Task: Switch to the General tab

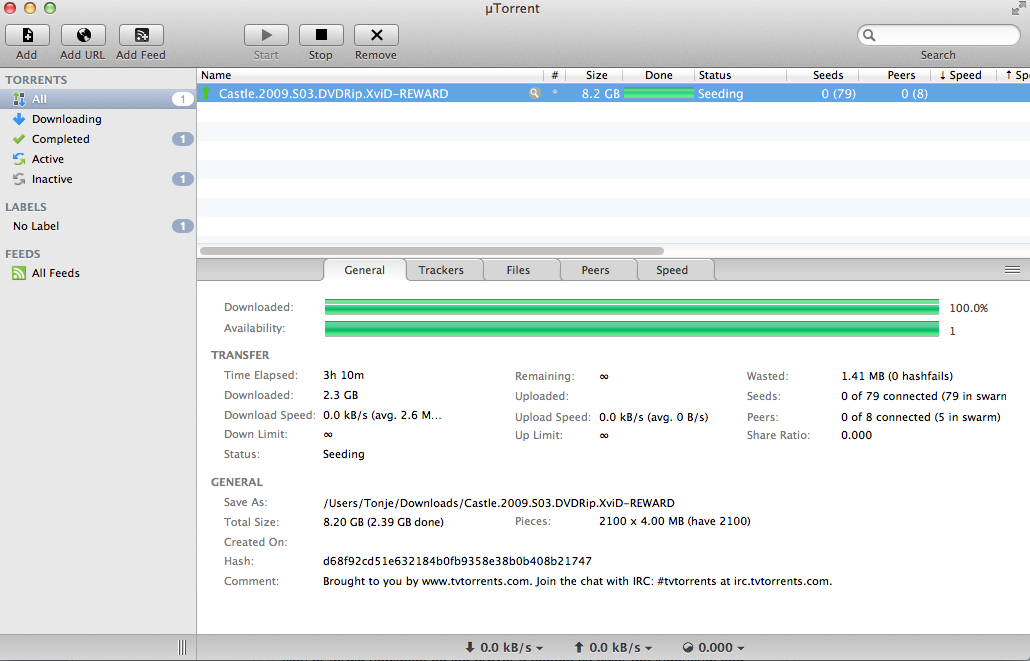Action: tap(365, 270)
